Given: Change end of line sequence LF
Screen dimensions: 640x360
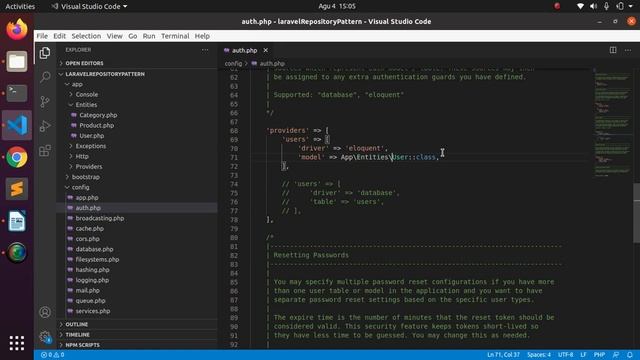Looking at the screenshot, I should [583, 355].
